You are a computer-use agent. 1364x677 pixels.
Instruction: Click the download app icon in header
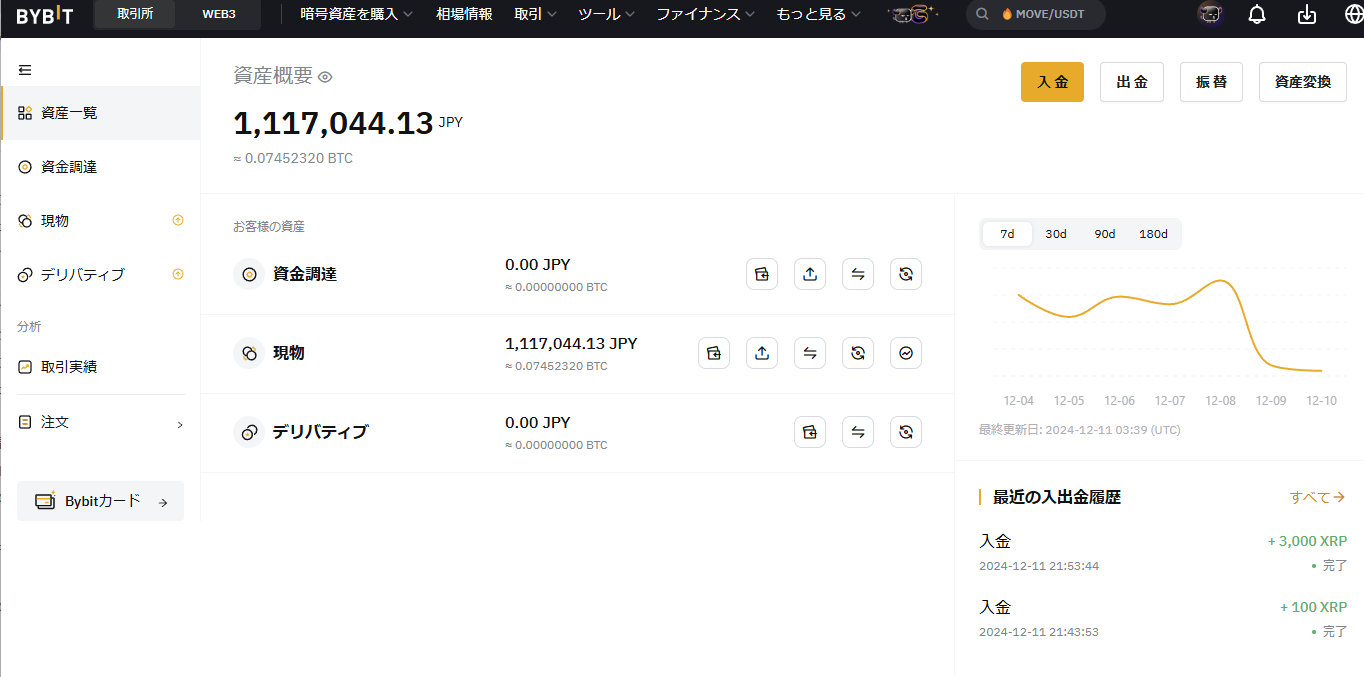[x=1306, y=14]
